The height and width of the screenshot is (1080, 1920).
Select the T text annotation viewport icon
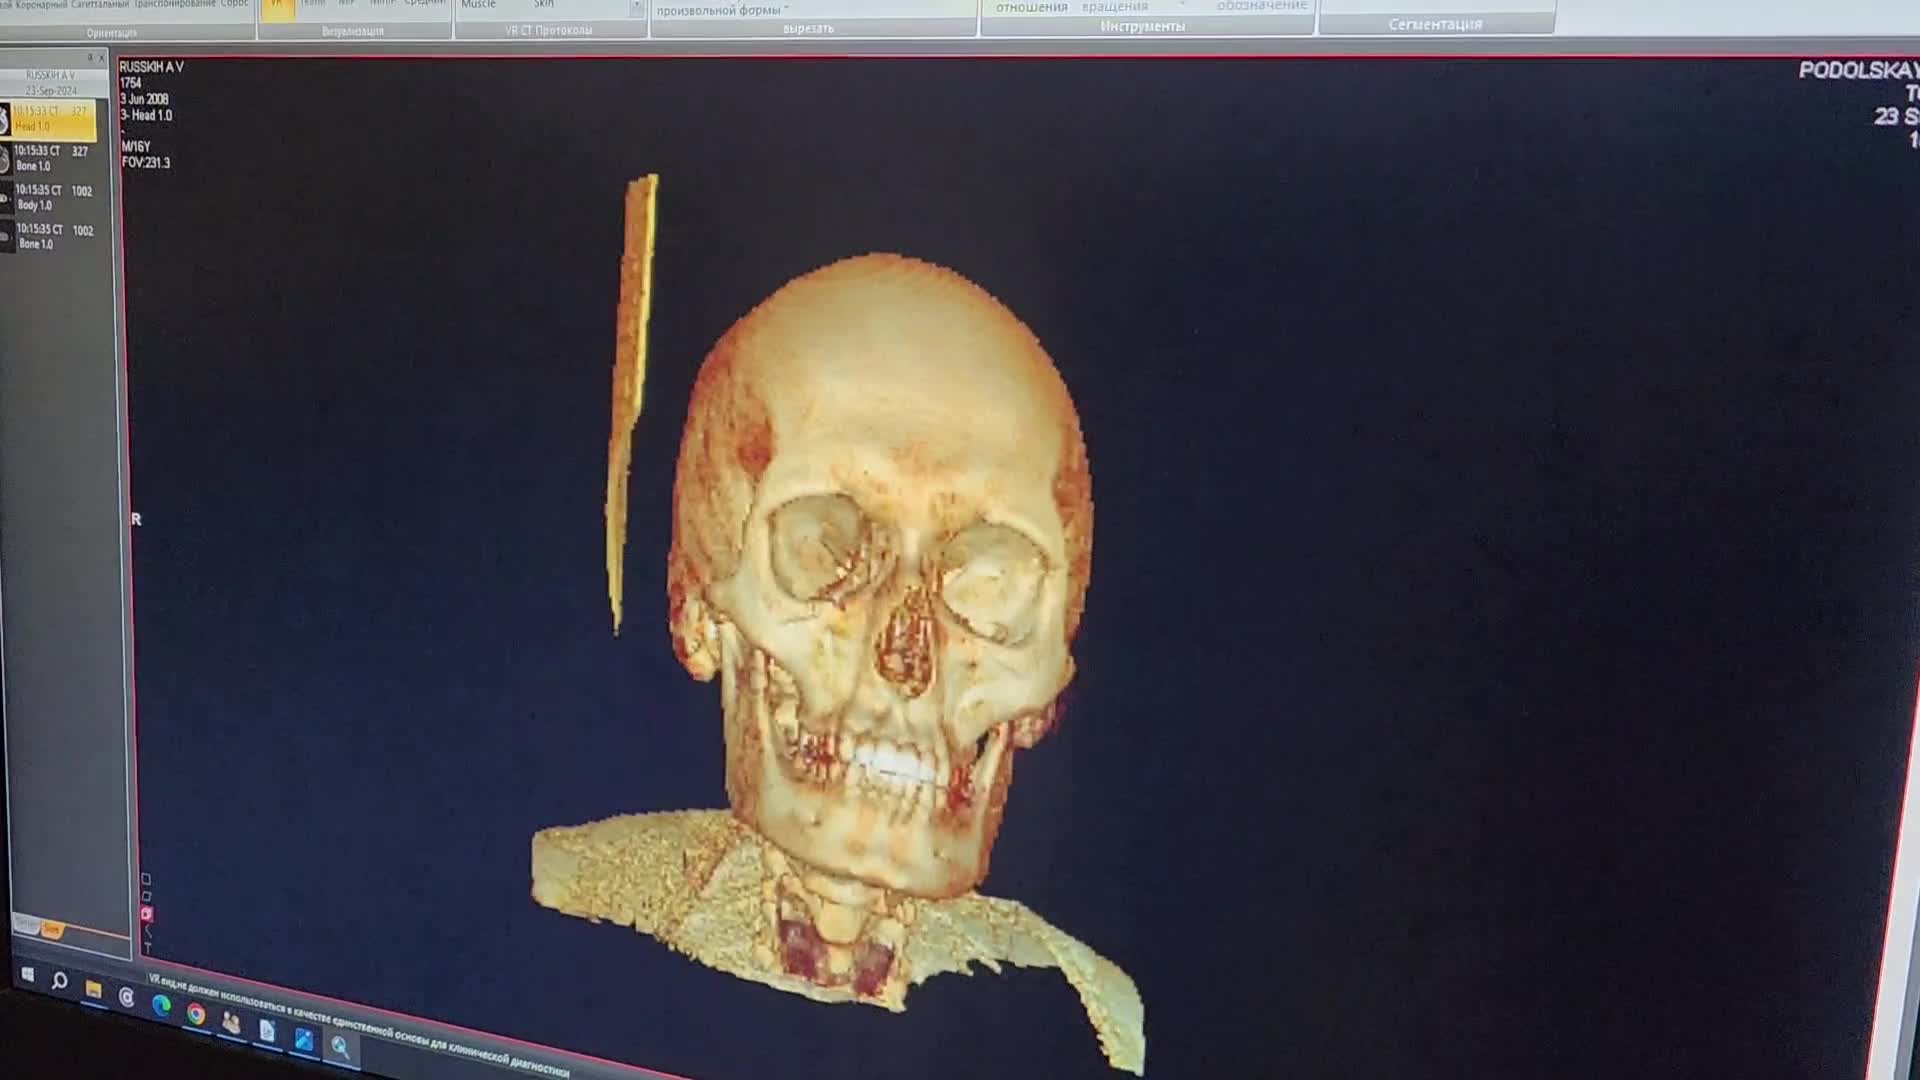(x=148, y=947)
